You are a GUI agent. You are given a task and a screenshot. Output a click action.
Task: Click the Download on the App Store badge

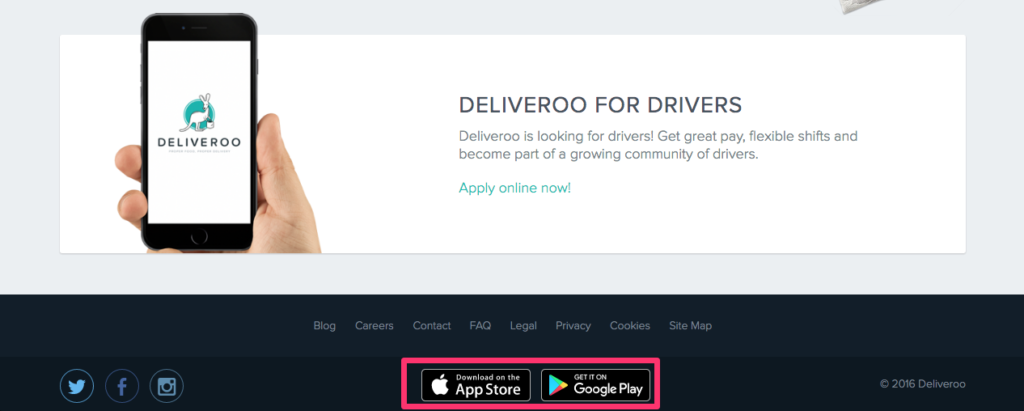tap(475, 385)
